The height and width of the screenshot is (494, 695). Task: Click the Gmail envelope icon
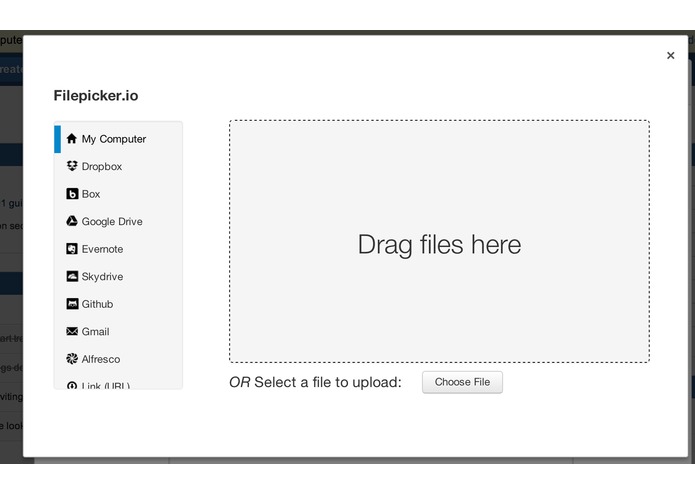[x=72, y=331]
